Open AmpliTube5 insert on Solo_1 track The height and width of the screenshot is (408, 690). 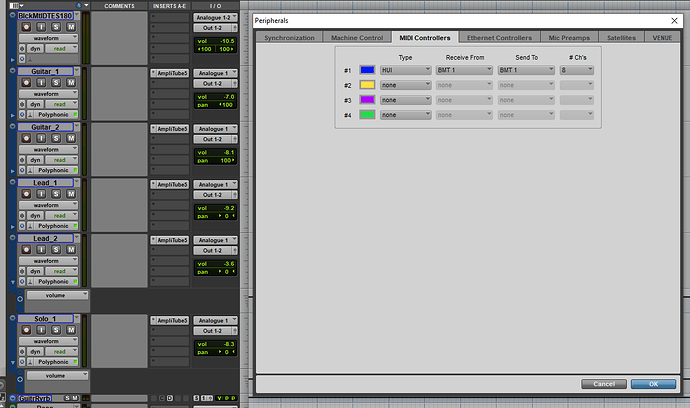169,320
